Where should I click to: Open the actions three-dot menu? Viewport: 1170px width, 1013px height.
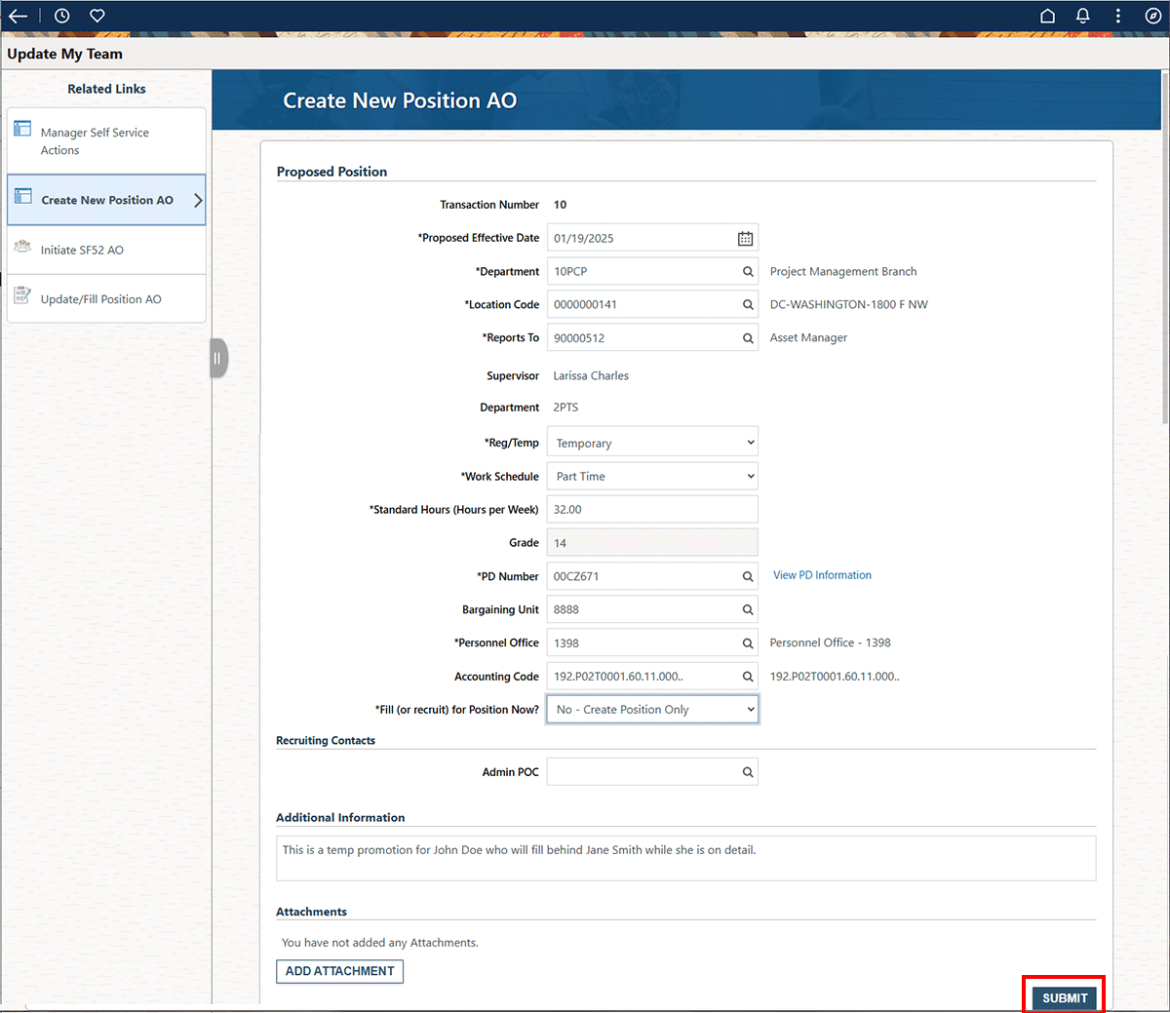[x=1117, y=15]
